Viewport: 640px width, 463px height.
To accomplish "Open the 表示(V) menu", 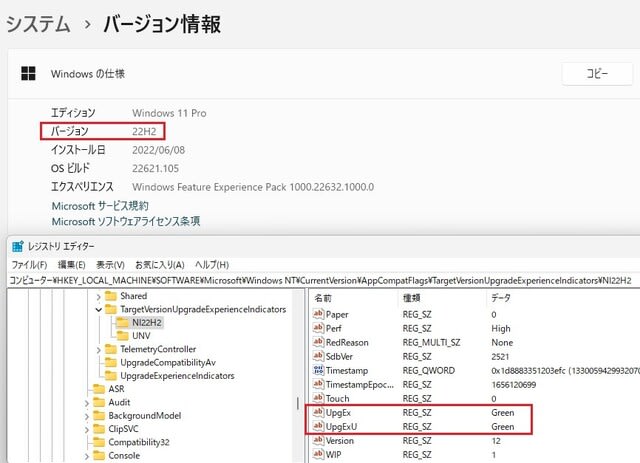I will click(x=110, y=265).
